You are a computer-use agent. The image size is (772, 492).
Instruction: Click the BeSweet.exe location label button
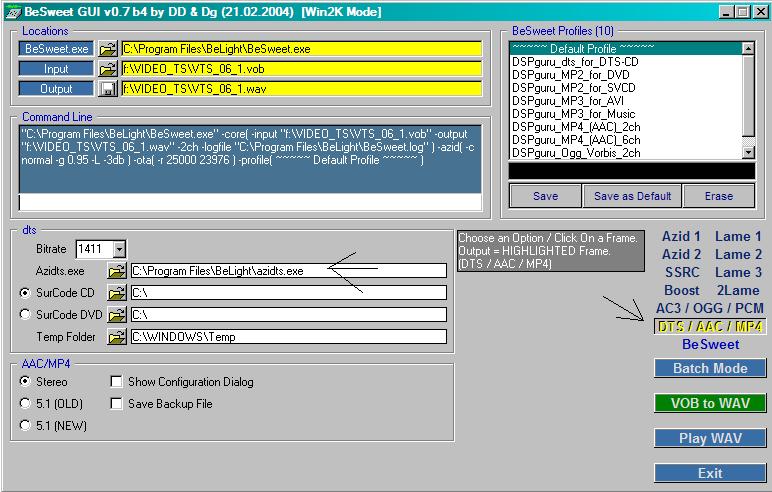tap(56, 49)
